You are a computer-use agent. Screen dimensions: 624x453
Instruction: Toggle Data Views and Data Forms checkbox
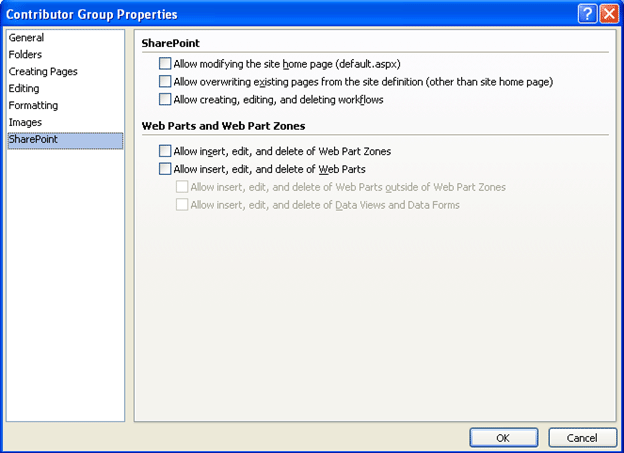pyautogui.click(x=182, y=205)
